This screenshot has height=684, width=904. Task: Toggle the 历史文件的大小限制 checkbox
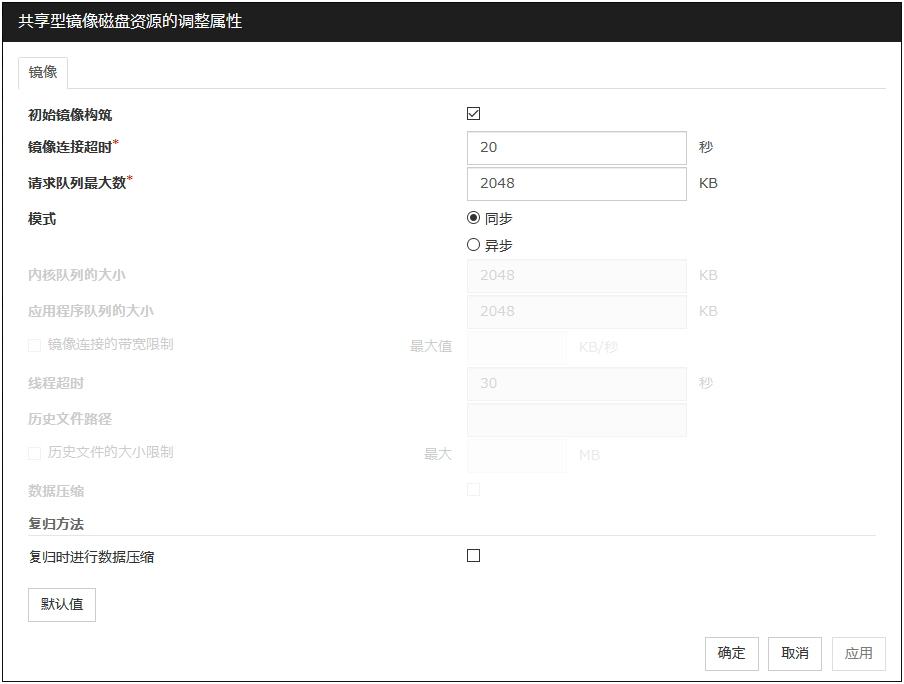point(35,453)
